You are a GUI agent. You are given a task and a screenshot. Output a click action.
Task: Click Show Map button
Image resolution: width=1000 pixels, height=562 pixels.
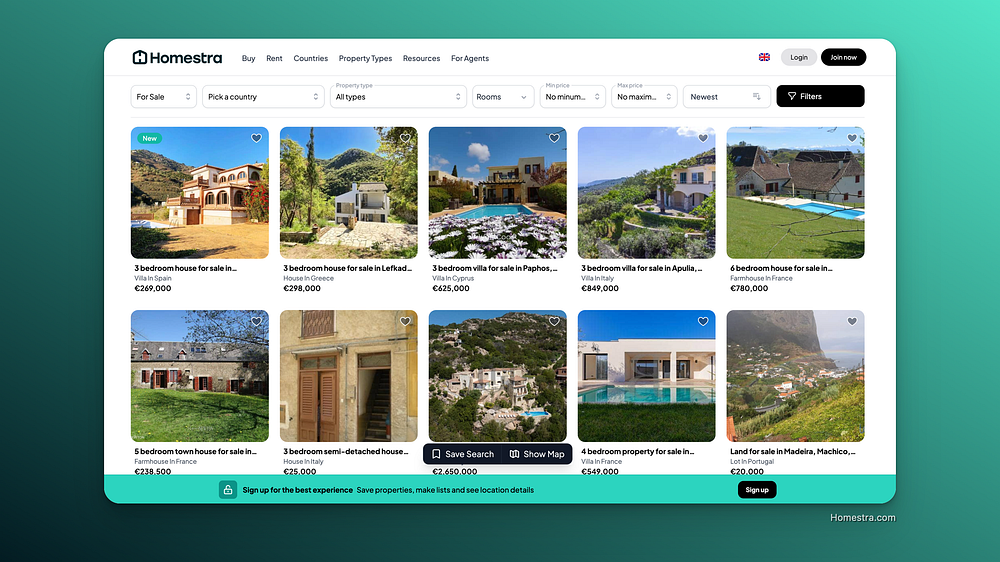537,454
